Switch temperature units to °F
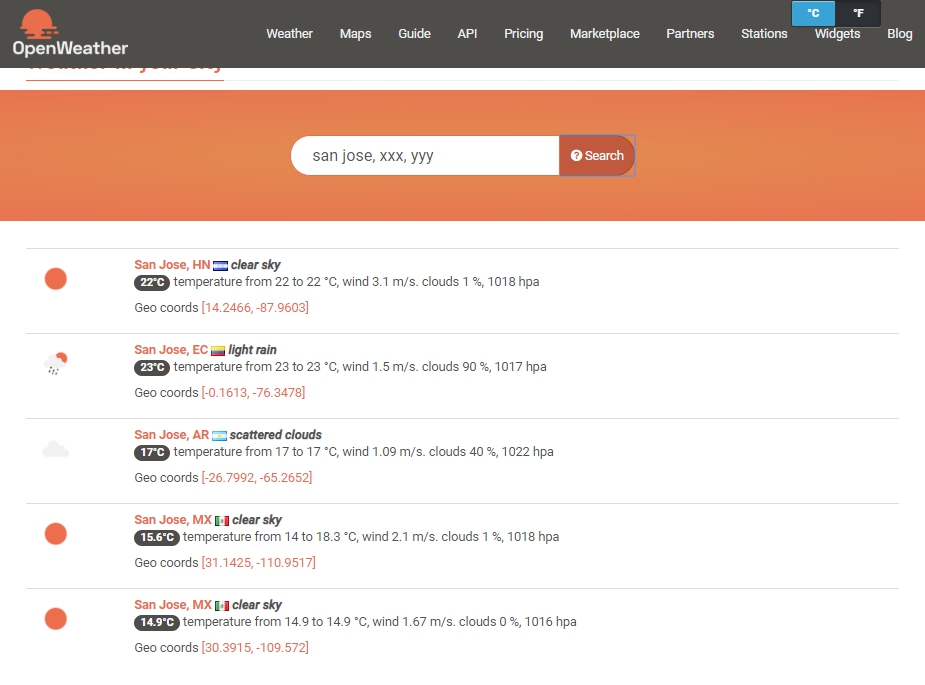925x685 pixels. coord(858,14)
